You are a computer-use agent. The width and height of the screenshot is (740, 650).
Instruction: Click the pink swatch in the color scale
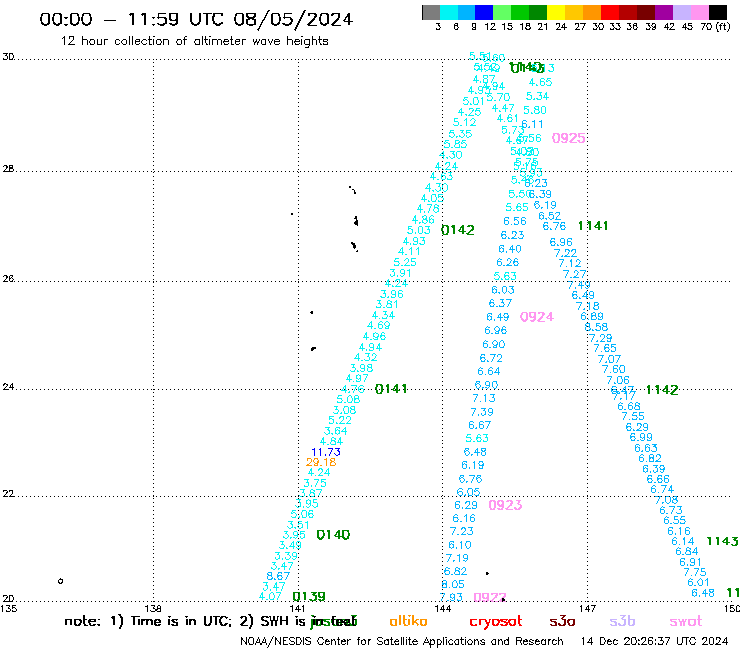pos(700,12)
